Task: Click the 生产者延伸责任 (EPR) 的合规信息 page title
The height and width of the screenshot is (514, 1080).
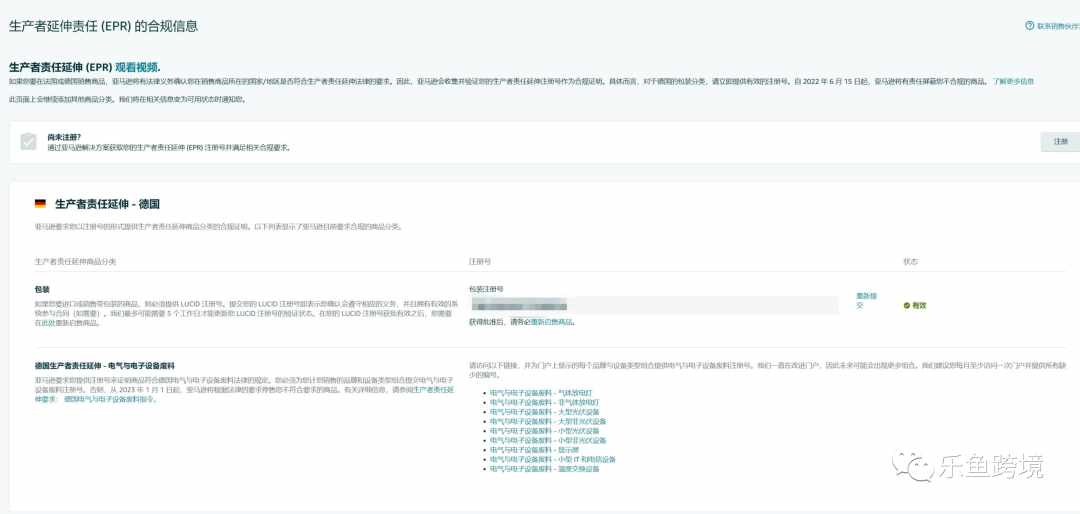Action: [x=104, y=26]
